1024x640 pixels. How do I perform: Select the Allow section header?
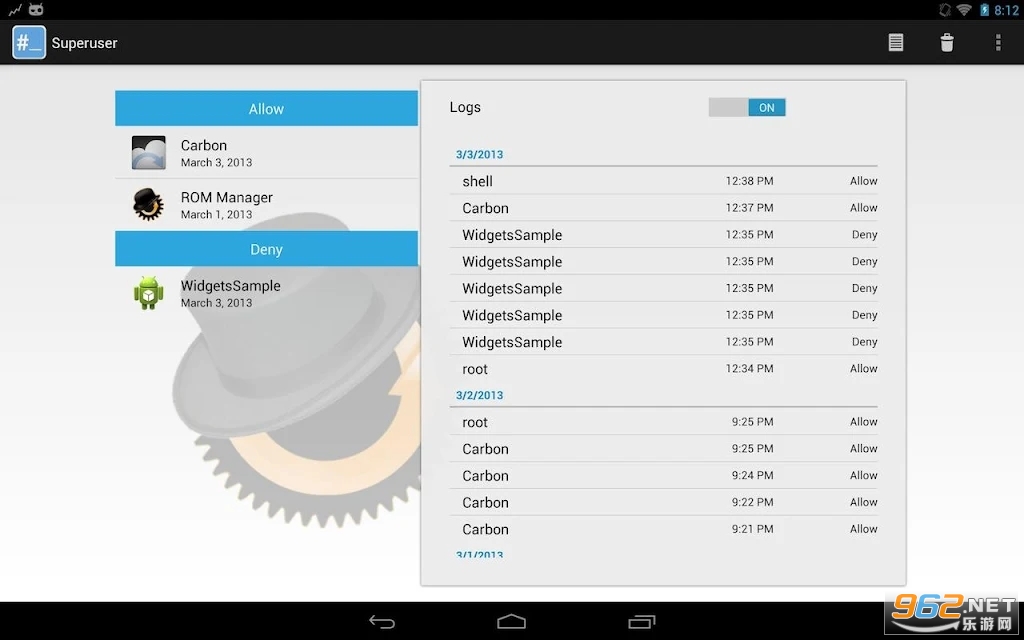[266, 108]
